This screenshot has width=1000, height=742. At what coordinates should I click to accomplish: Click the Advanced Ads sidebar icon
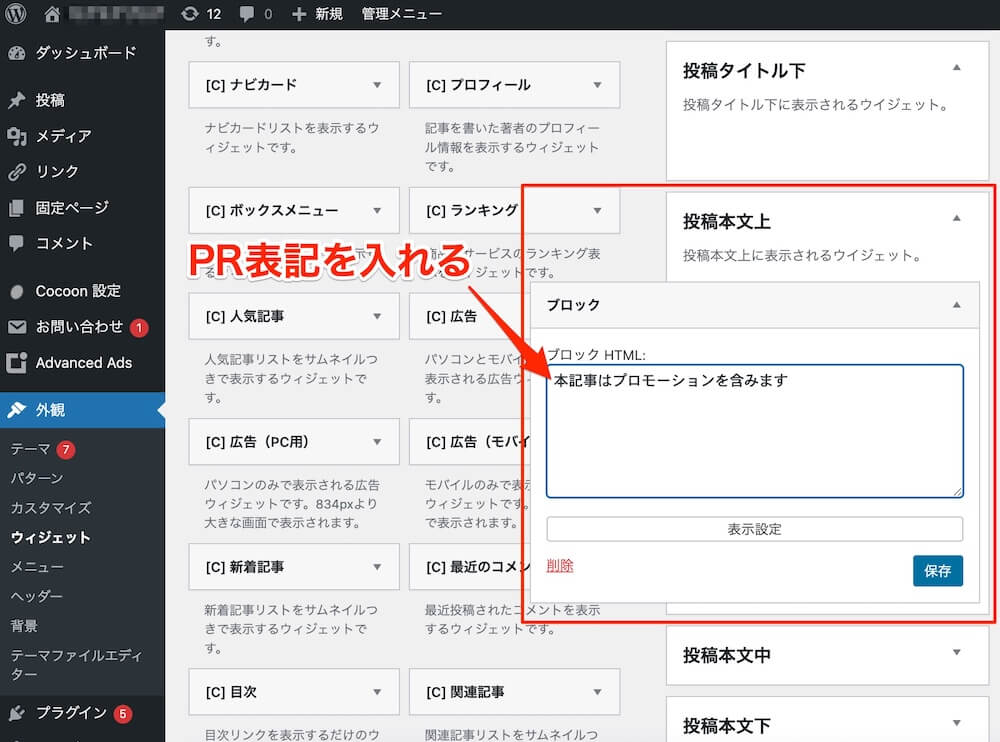pyautogui.click(x=16, y=363)
